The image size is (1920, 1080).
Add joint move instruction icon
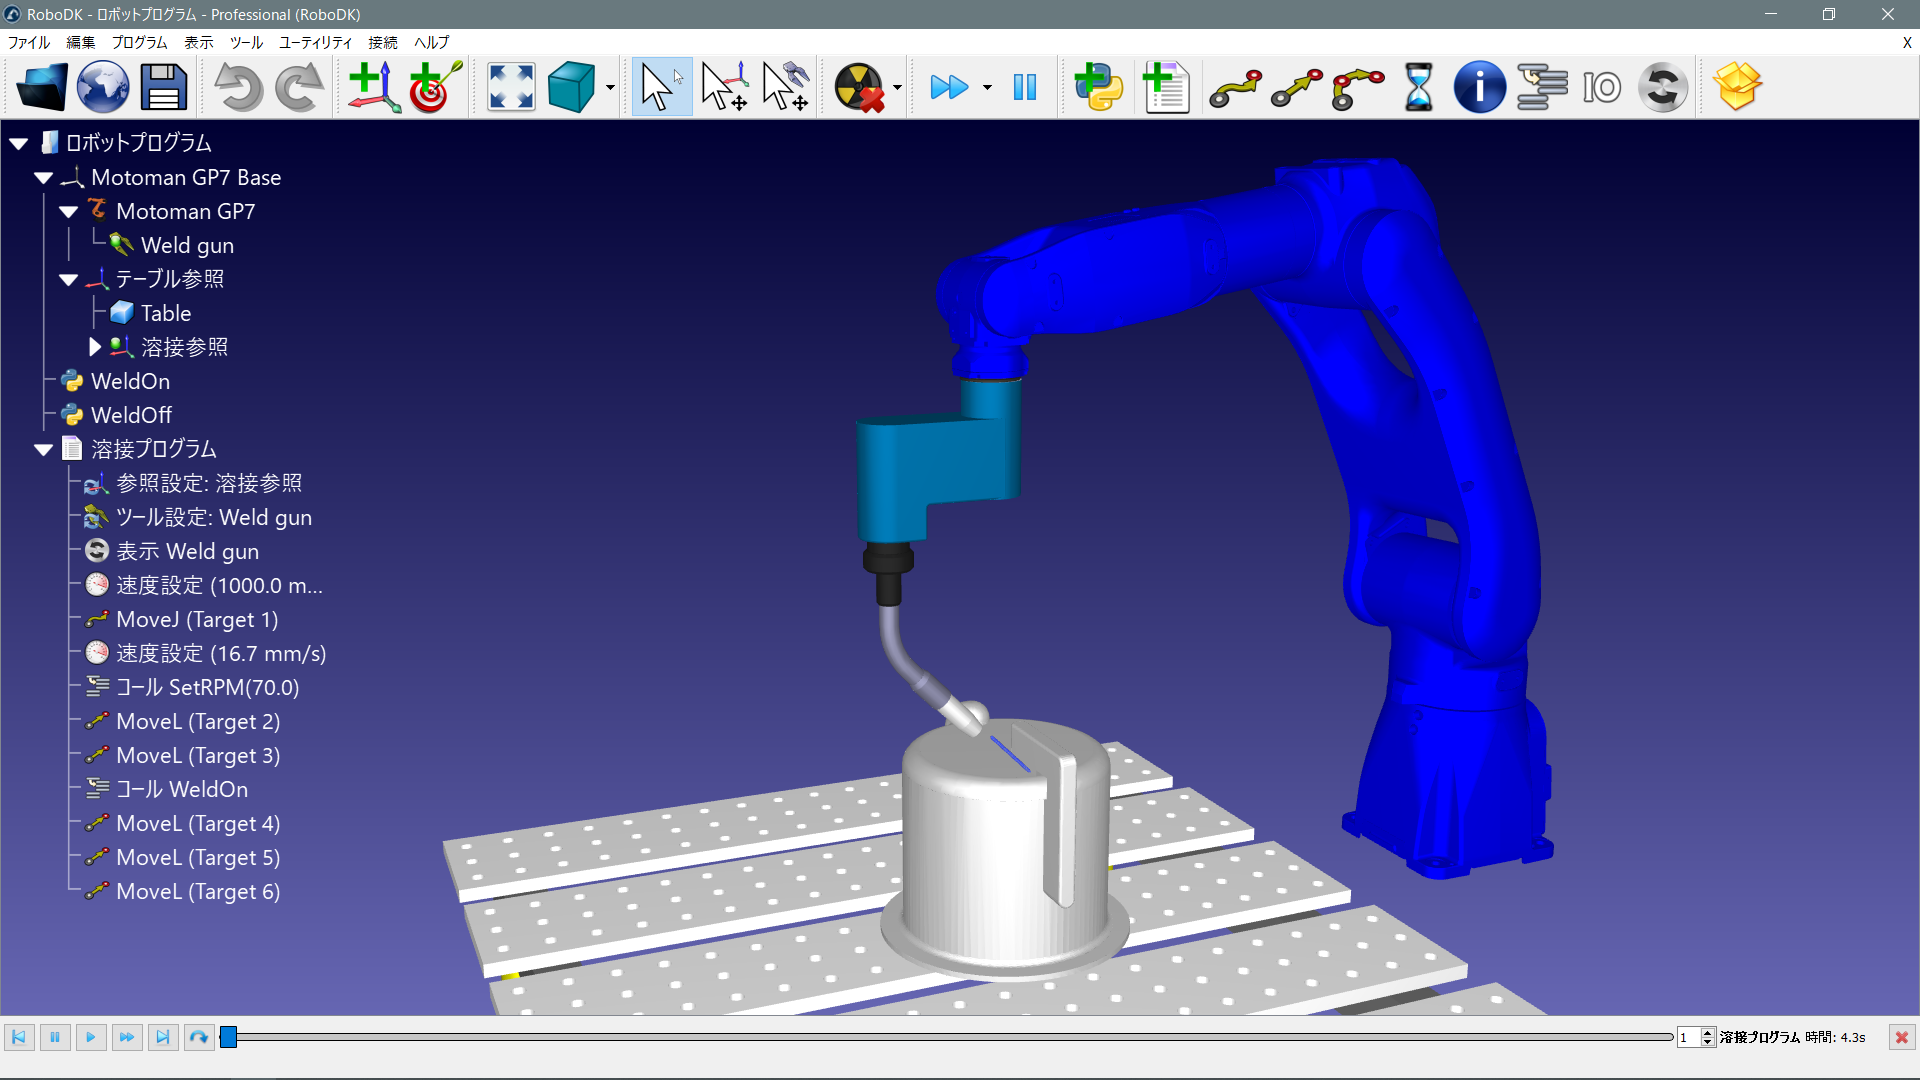click(x=1235, y=87)
